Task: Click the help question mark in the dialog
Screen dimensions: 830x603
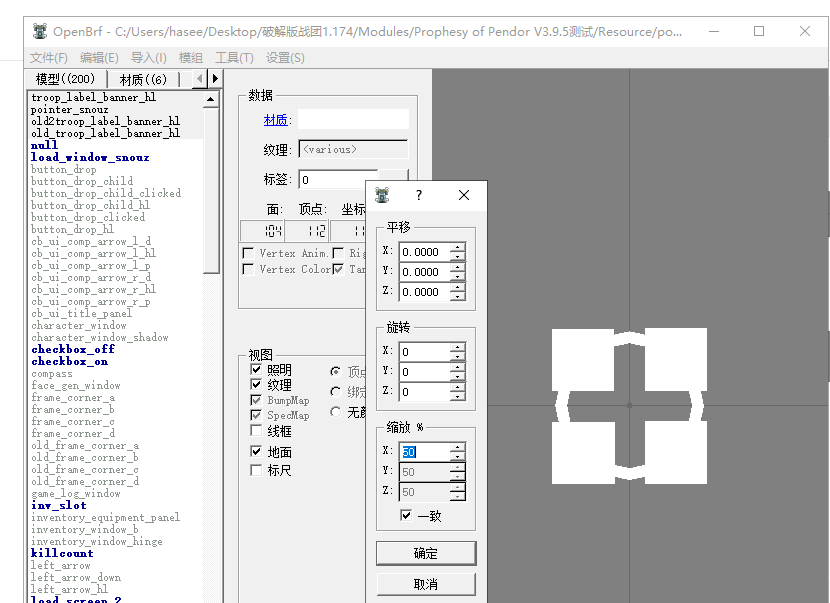Action: [419, 195]
